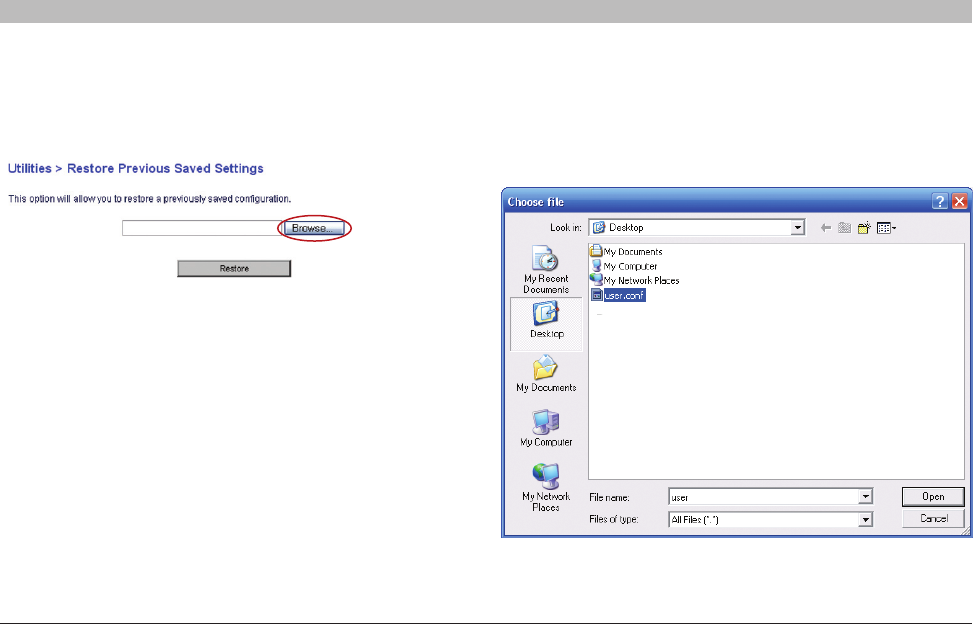Click the Open button

(933, 497)
